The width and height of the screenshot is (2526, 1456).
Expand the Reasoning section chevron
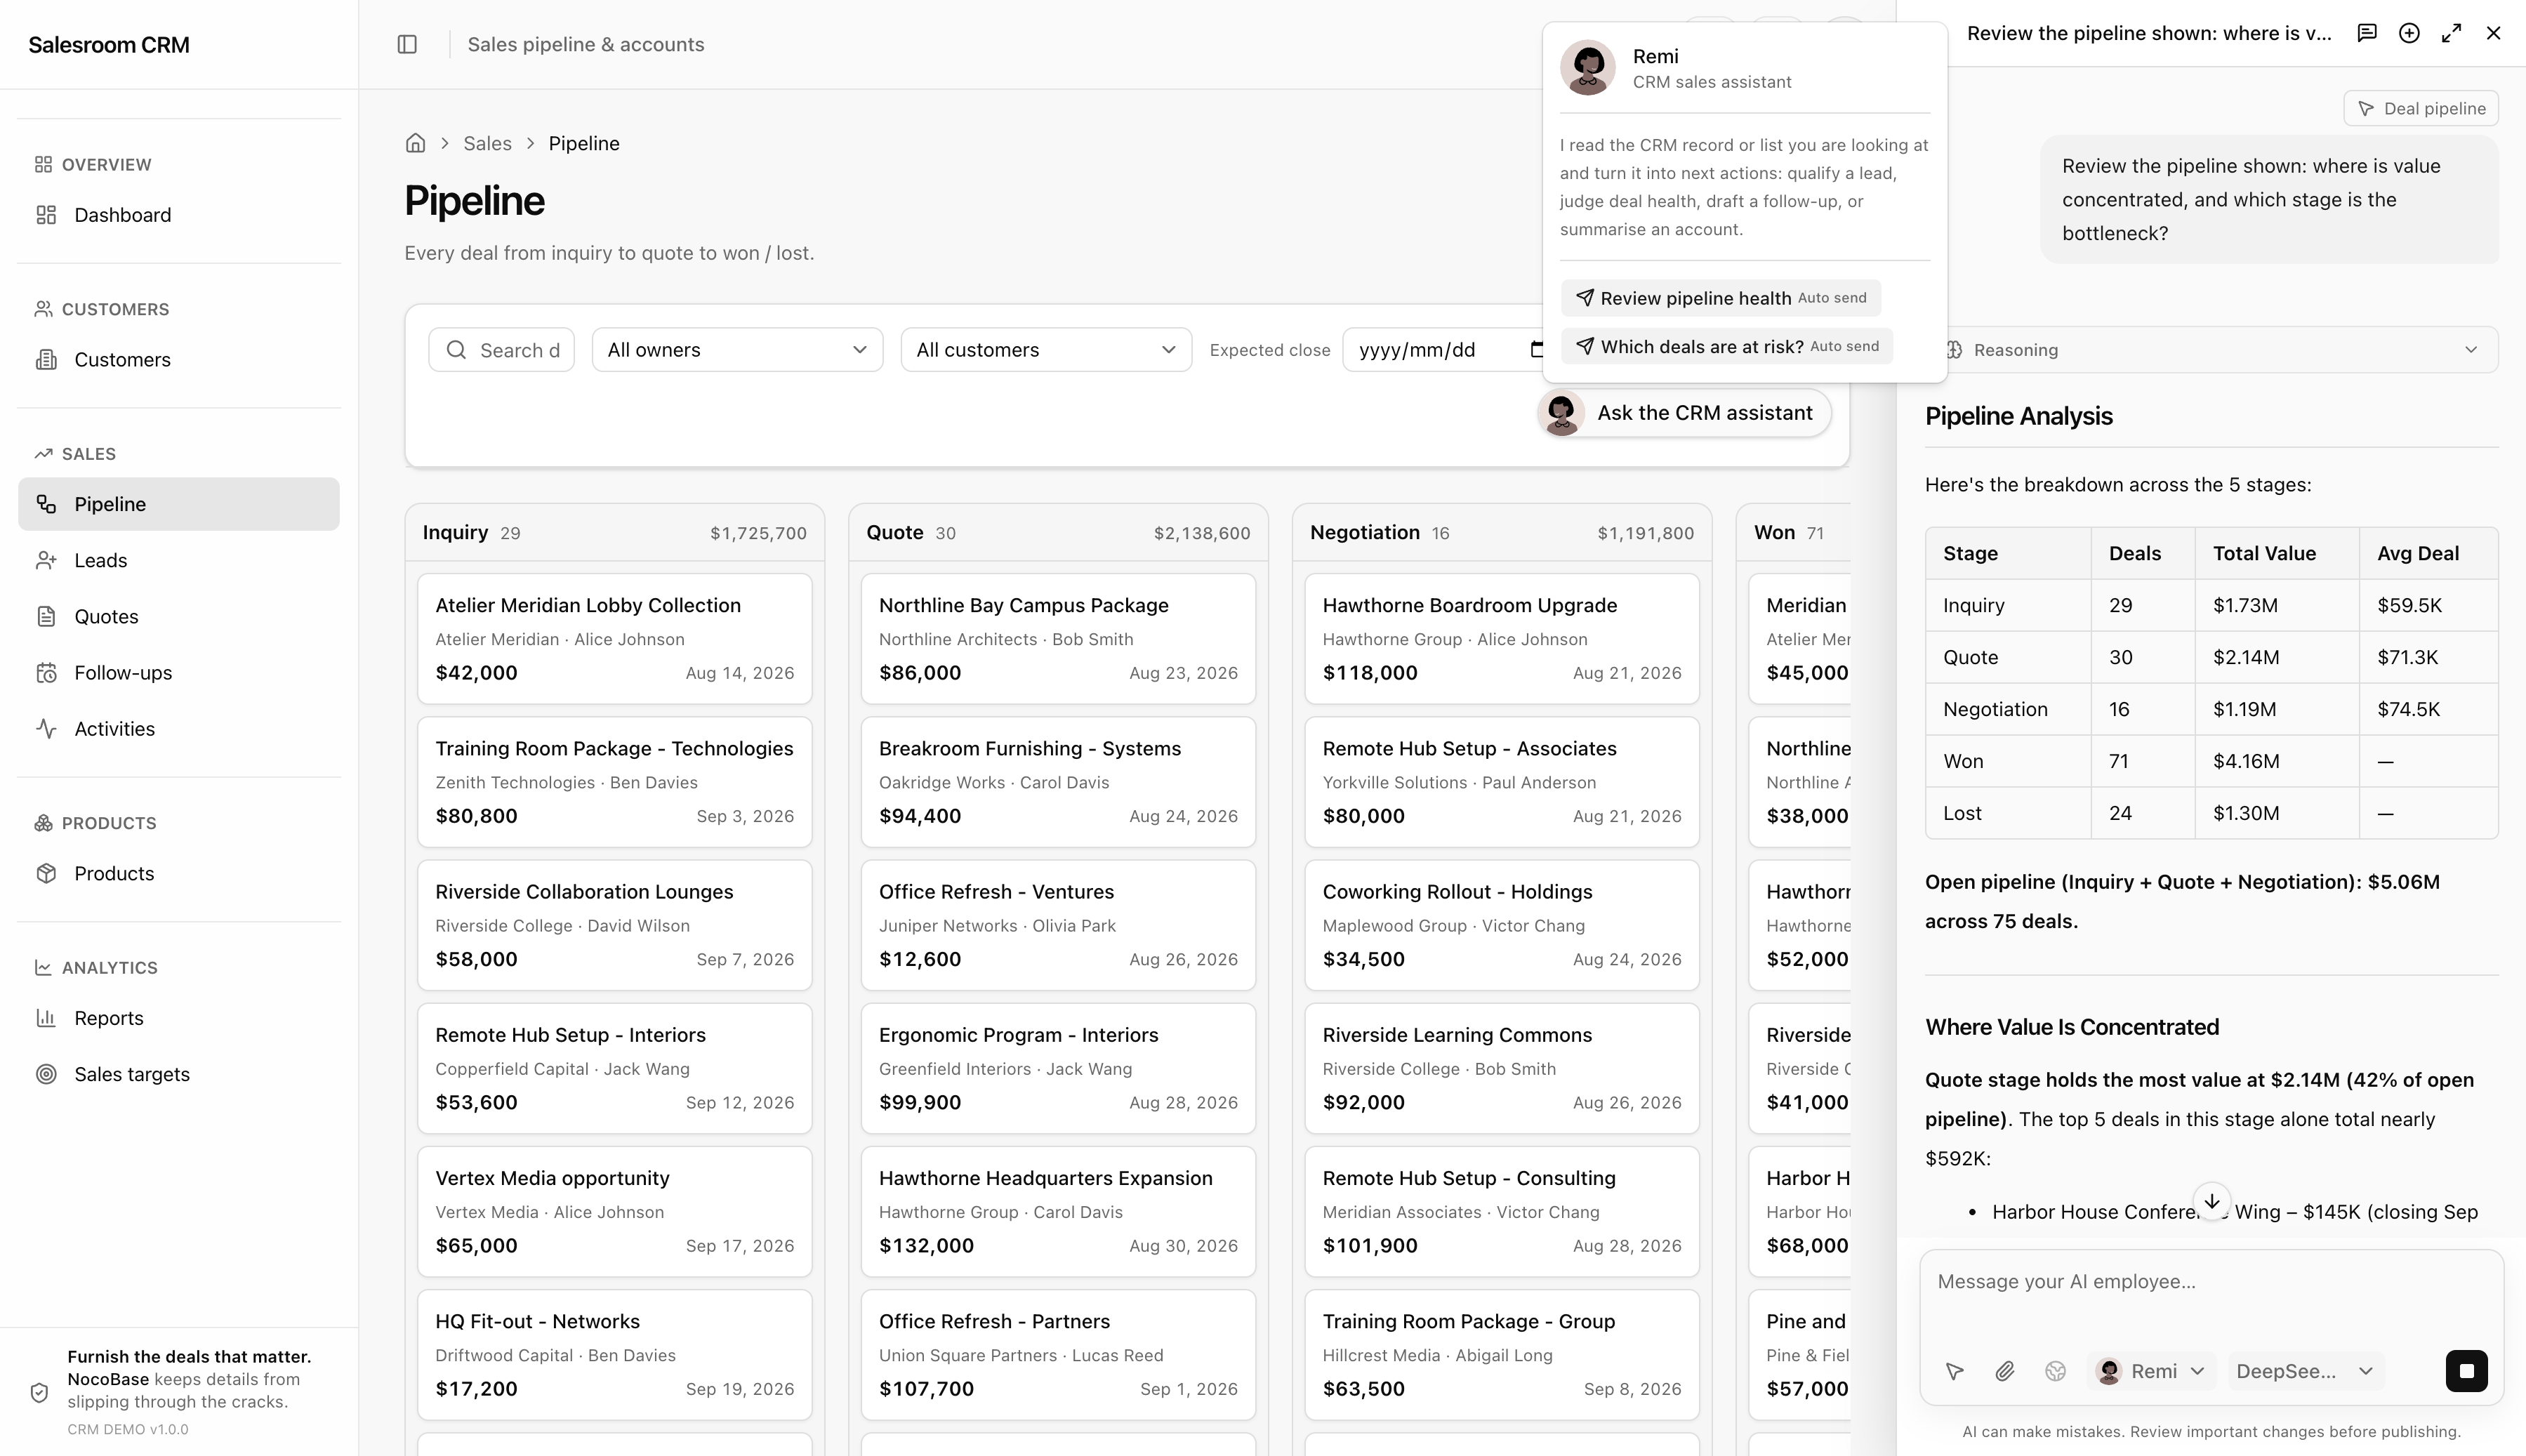(x=2471, y=350)
